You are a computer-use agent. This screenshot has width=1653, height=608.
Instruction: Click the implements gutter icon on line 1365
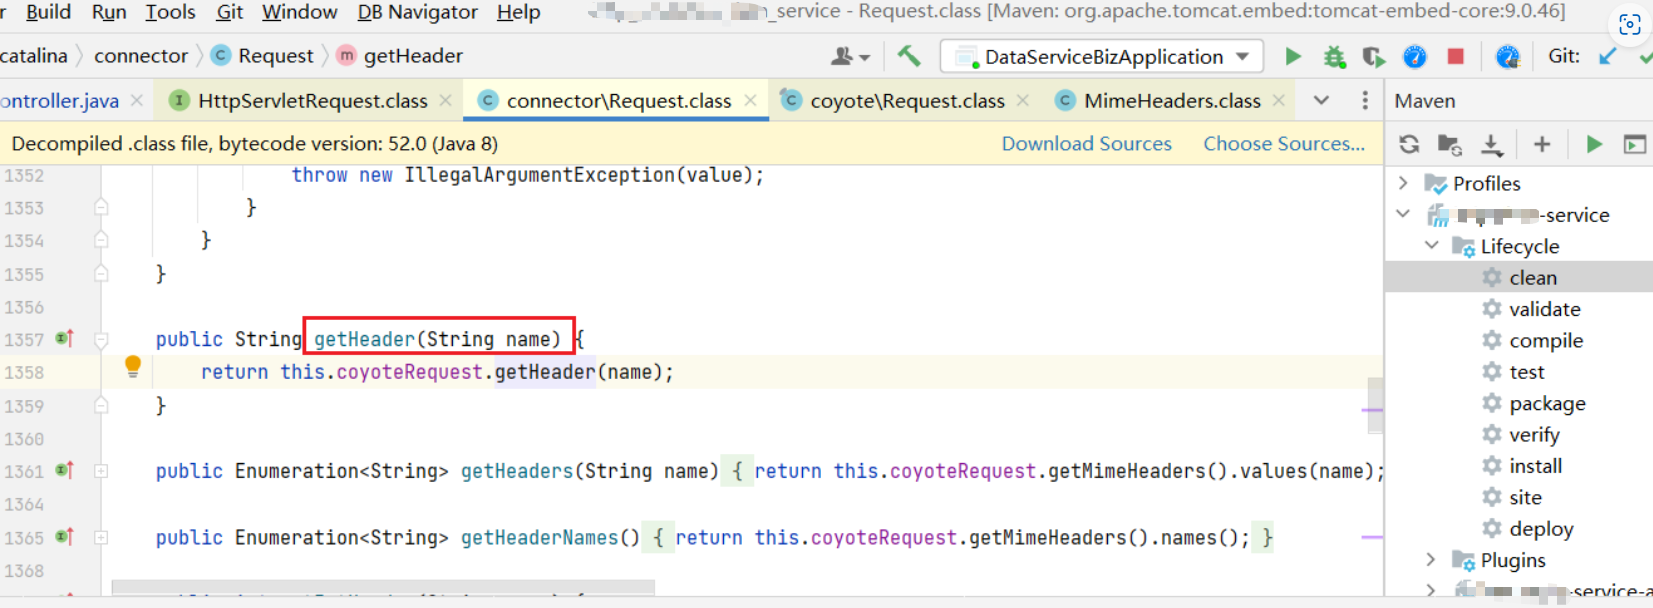point(65,537)
